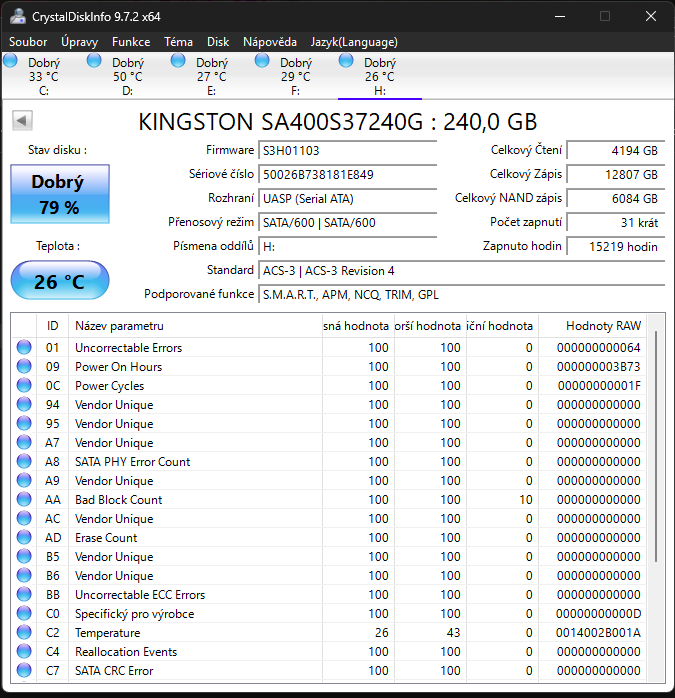Open the Úpravy menu
Viewport: 675px width, 698px height.
pos(79,42)
